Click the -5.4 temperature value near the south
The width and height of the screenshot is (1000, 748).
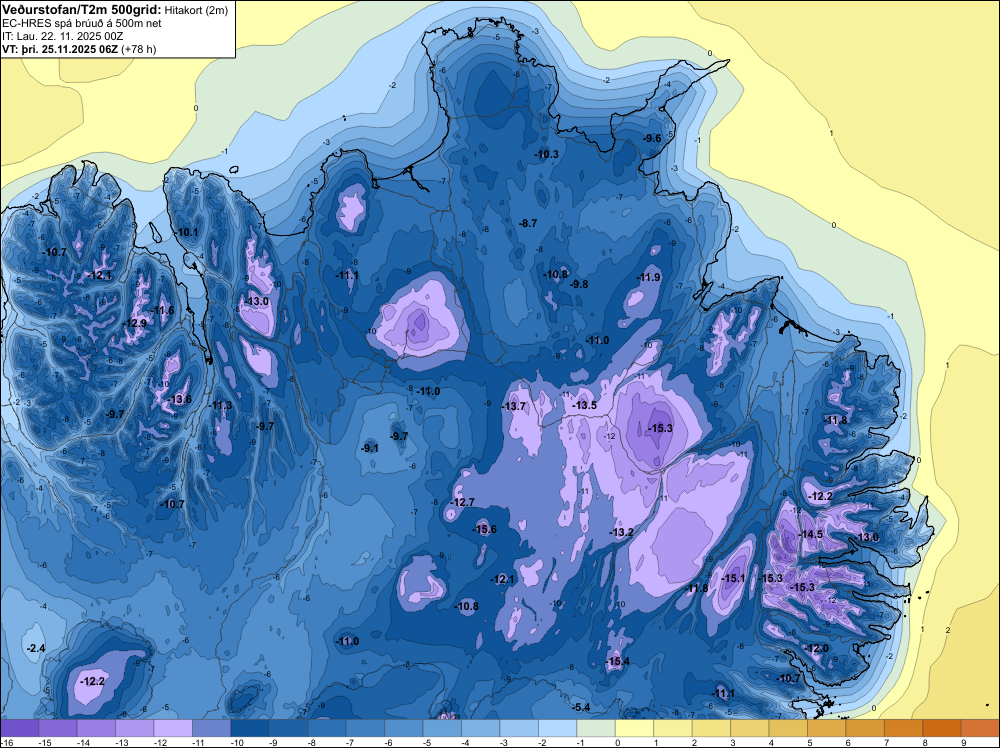point(580,708)
